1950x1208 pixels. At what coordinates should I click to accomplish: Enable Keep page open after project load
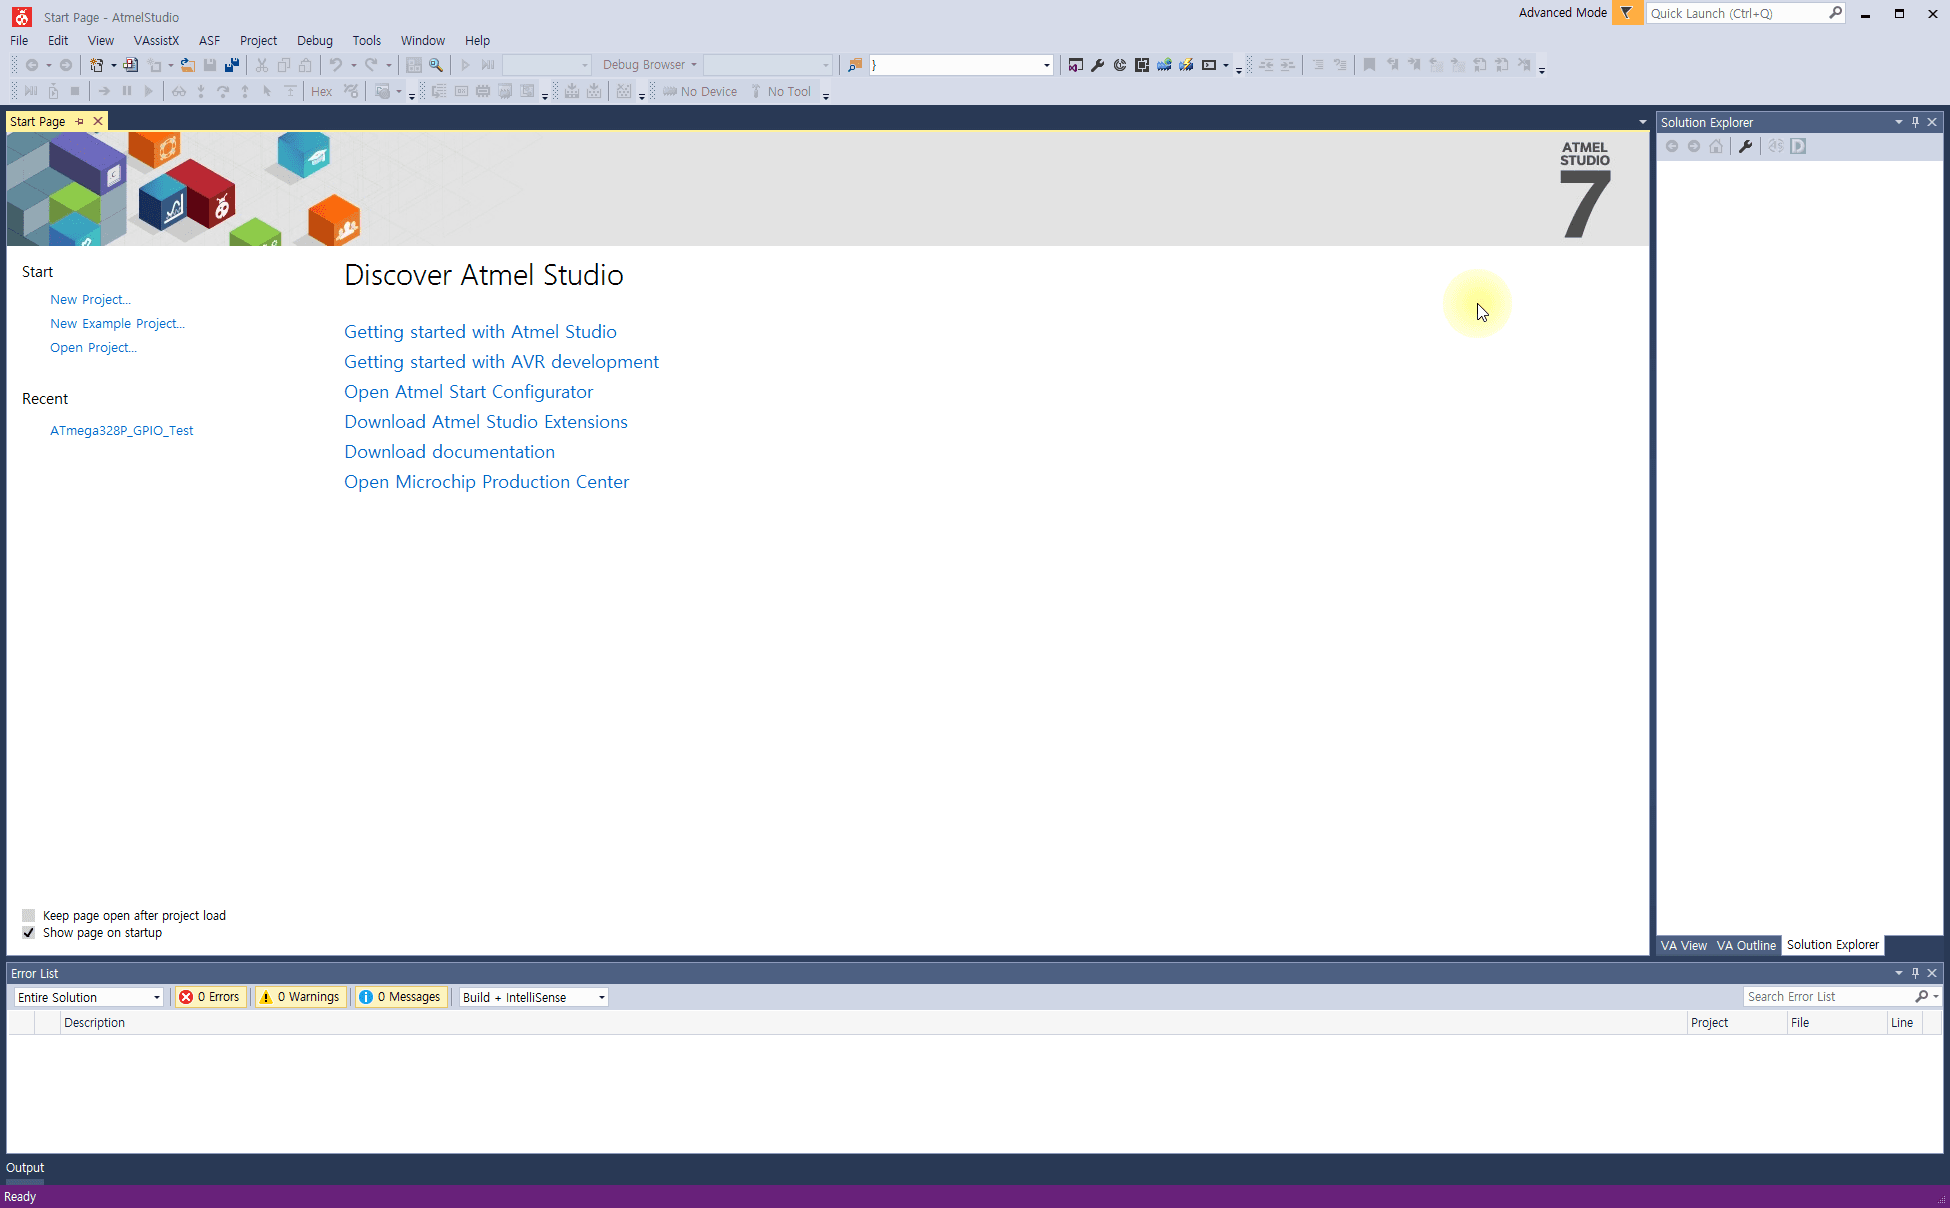coord(29,916)
